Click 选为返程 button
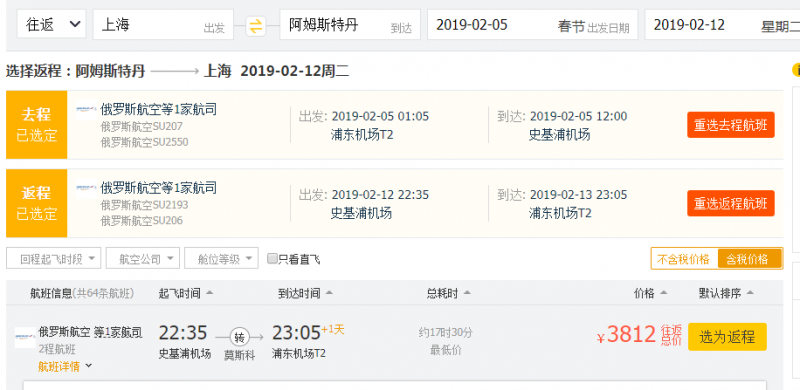The image size is (800, 390). coord(727,337)
